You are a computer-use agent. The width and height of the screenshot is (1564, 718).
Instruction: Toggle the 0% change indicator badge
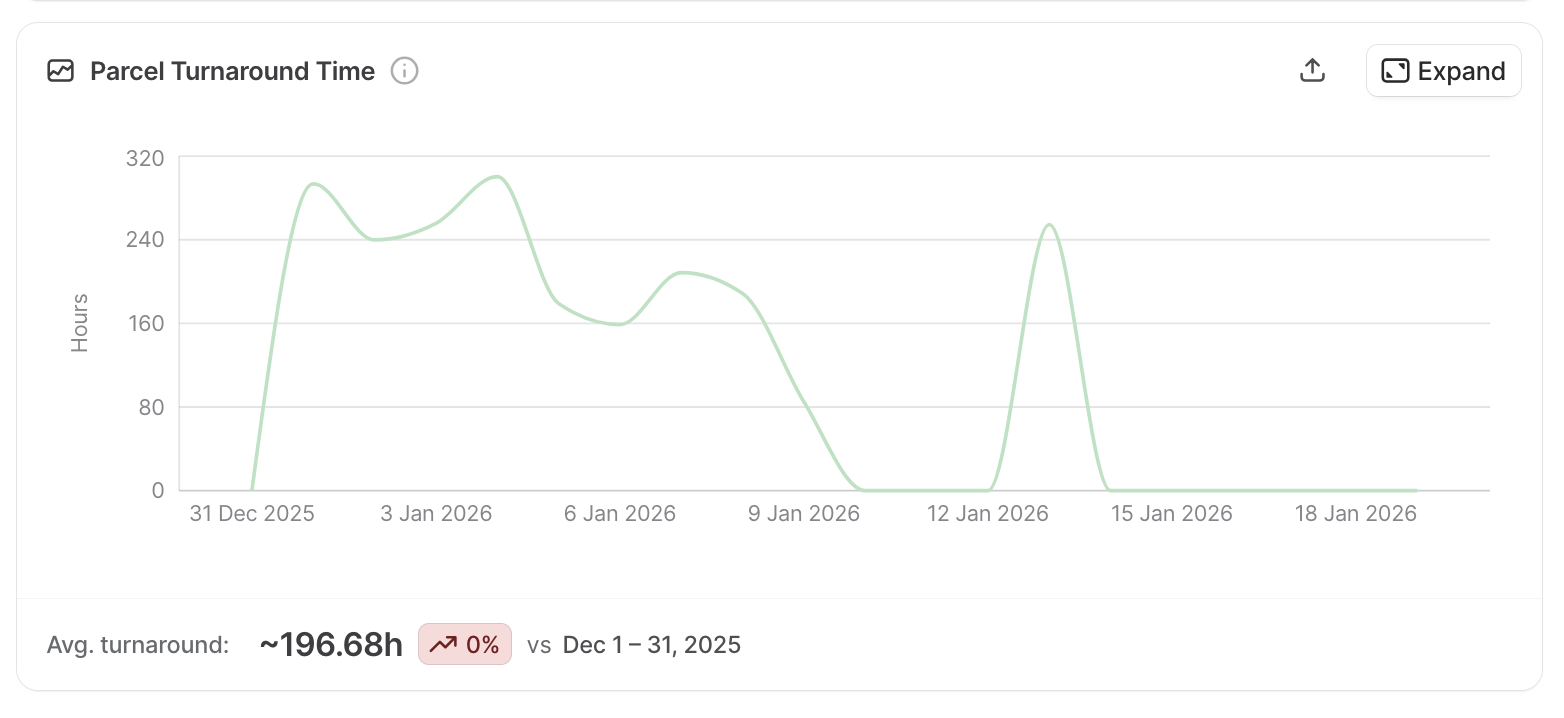click(x=465, y=644)
